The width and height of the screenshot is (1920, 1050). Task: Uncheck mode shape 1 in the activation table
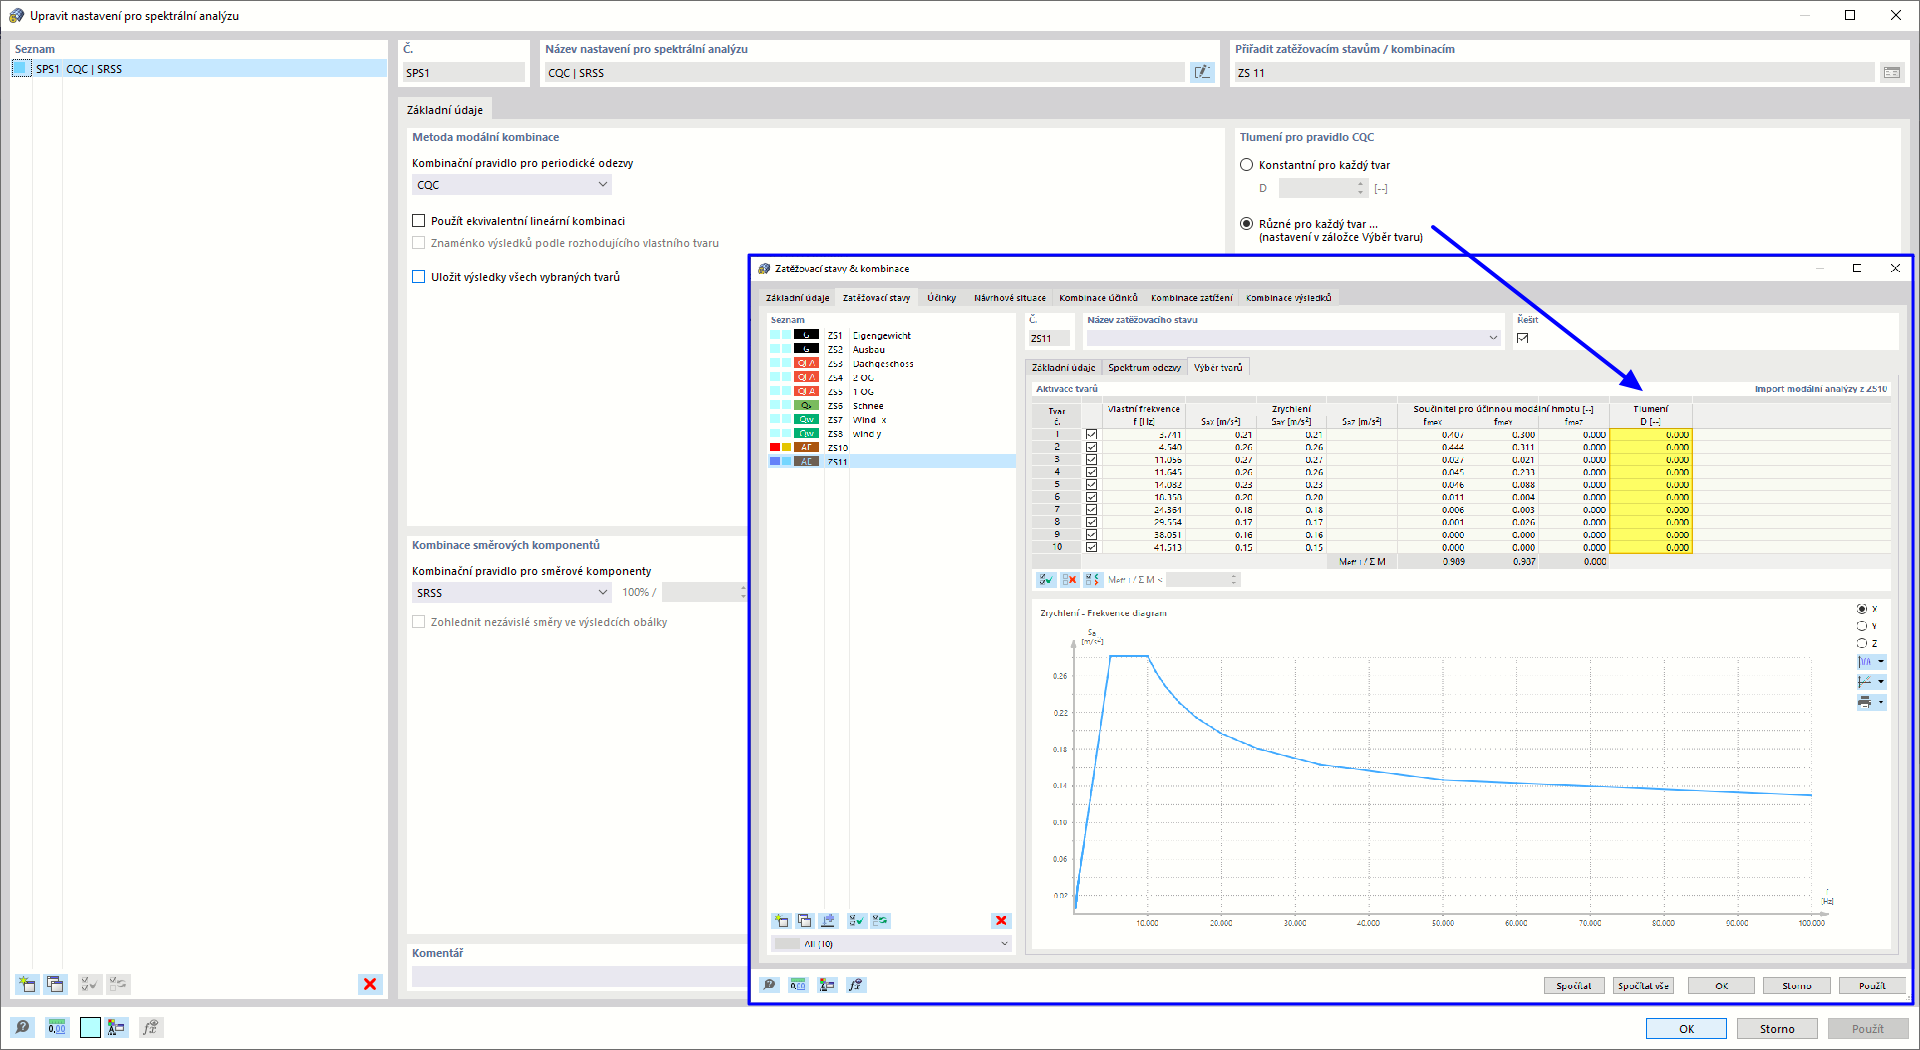(x=1091, y=435)
